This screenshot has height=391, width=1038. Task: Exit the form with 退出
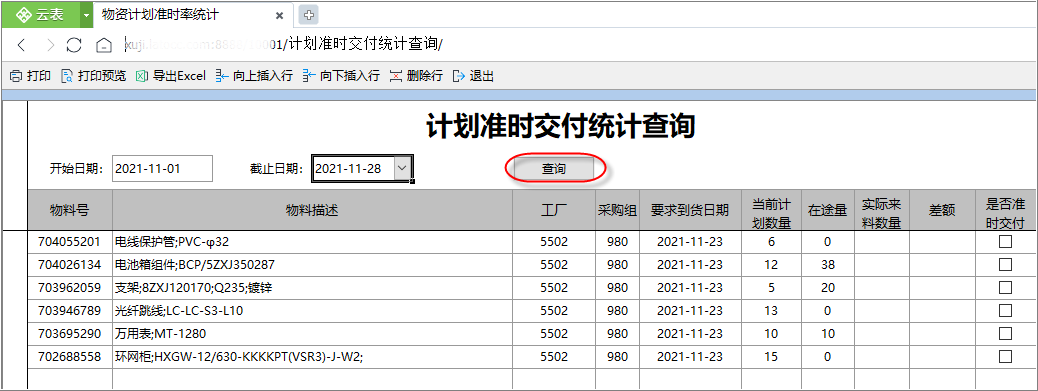point(473,76)
